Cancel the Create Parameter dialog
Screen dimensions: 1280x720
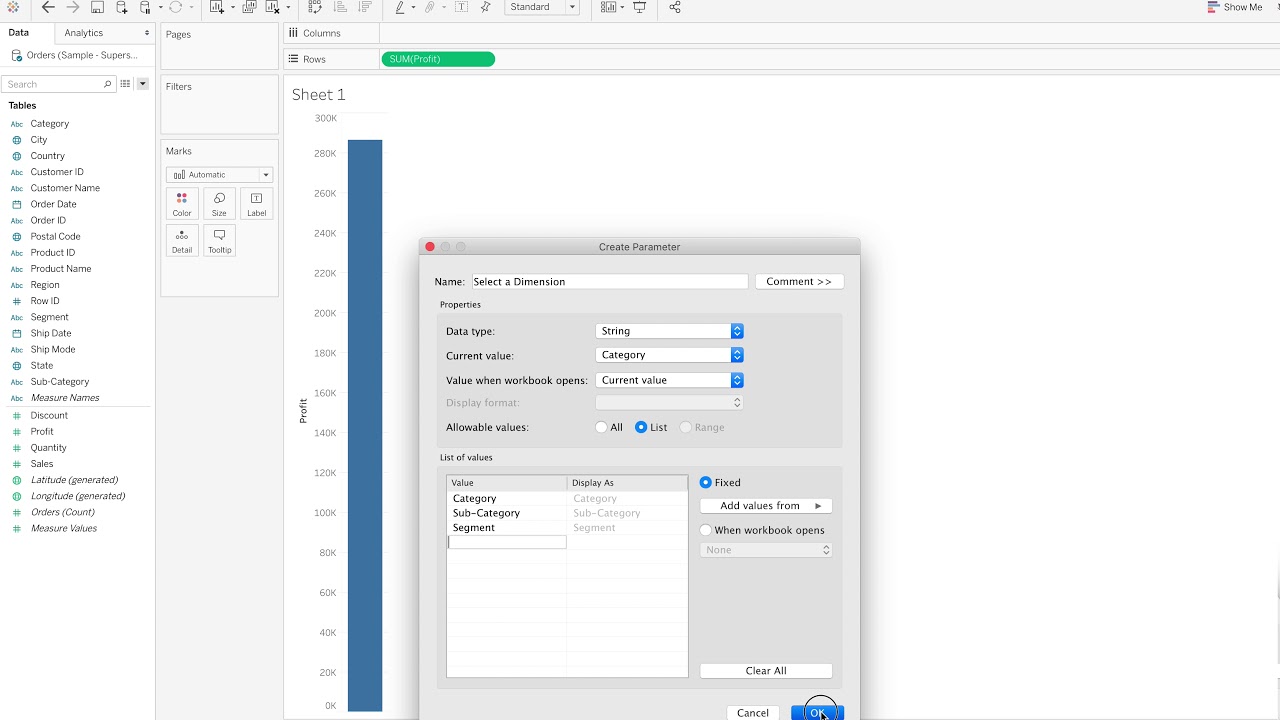pyautogui.click(x=753, y=713)
